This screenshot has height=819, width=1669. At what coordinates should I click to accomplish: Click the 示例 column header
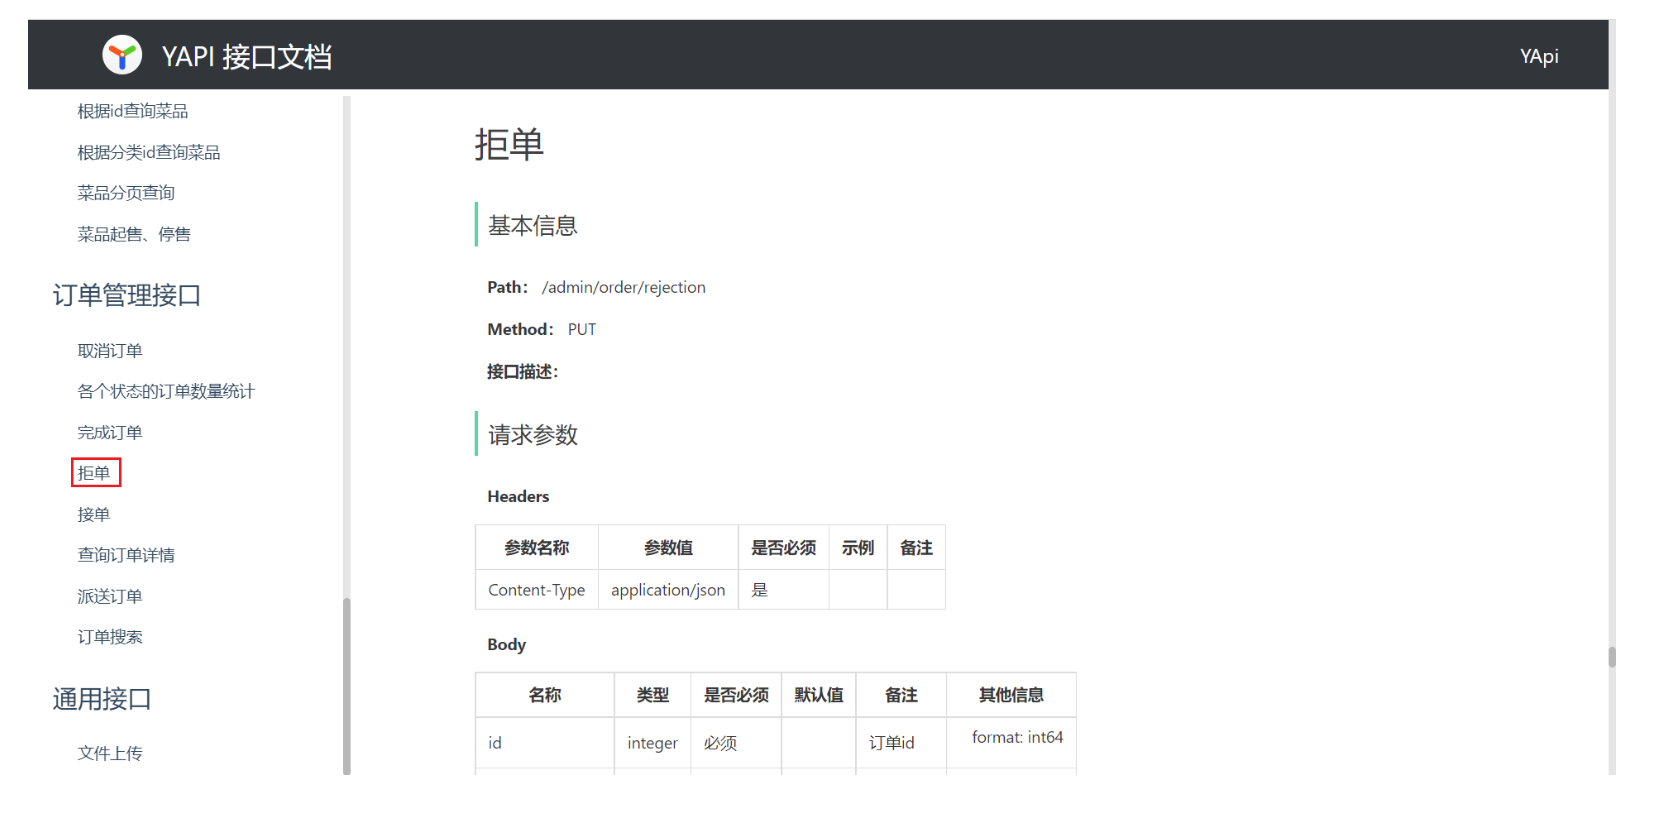pyautogui.click(x=858, y=548)
